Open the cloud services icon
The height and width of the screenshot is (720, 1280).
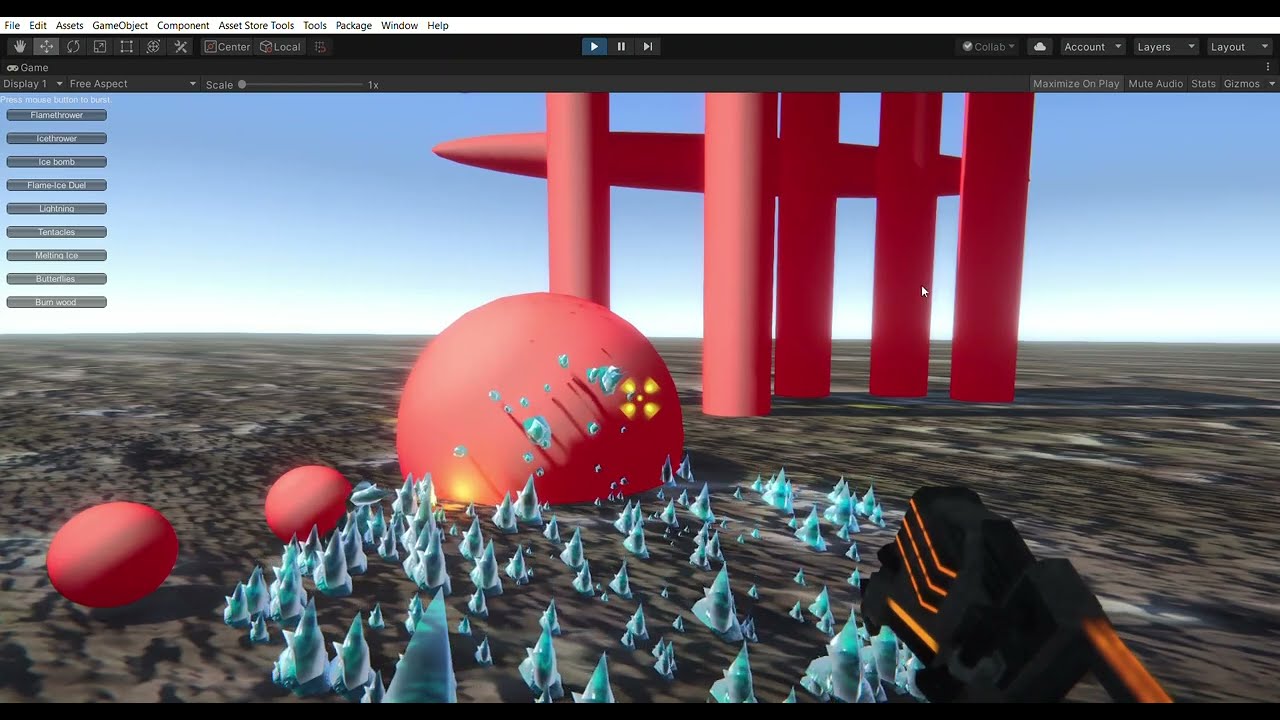1040,47
